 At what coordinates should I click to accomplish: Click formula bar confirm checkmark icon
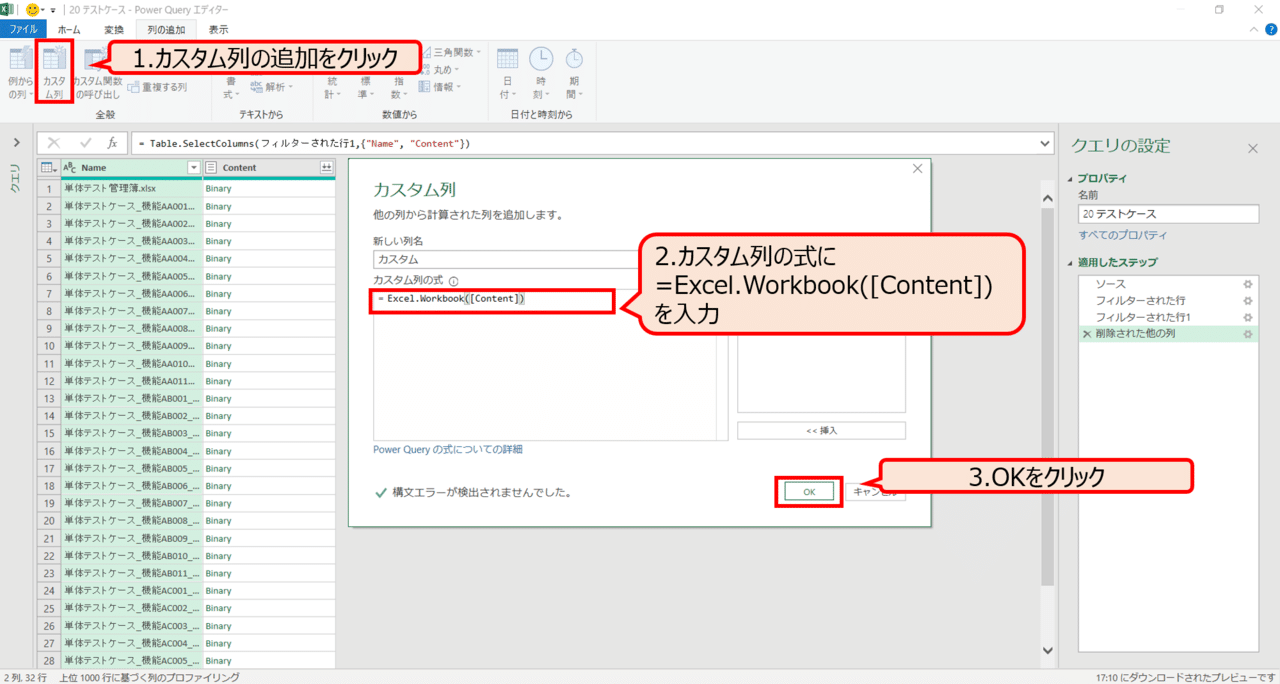[x=85, y=144]
